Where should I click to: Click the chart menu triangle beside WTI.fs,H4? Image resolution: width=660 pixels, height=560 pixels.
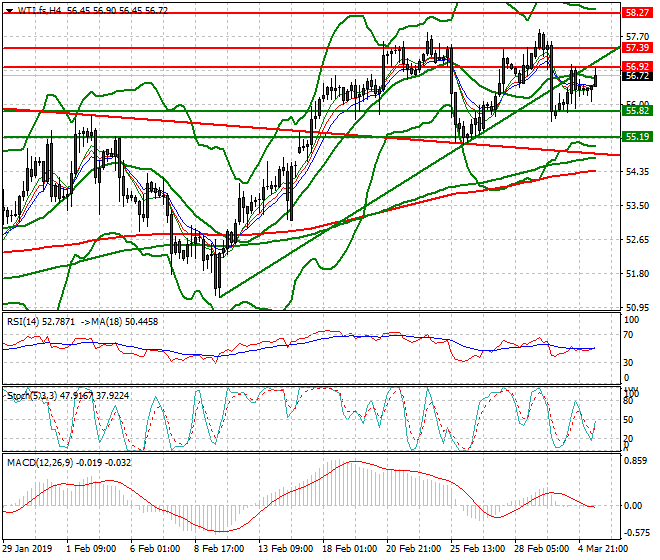tap(9, 11)
